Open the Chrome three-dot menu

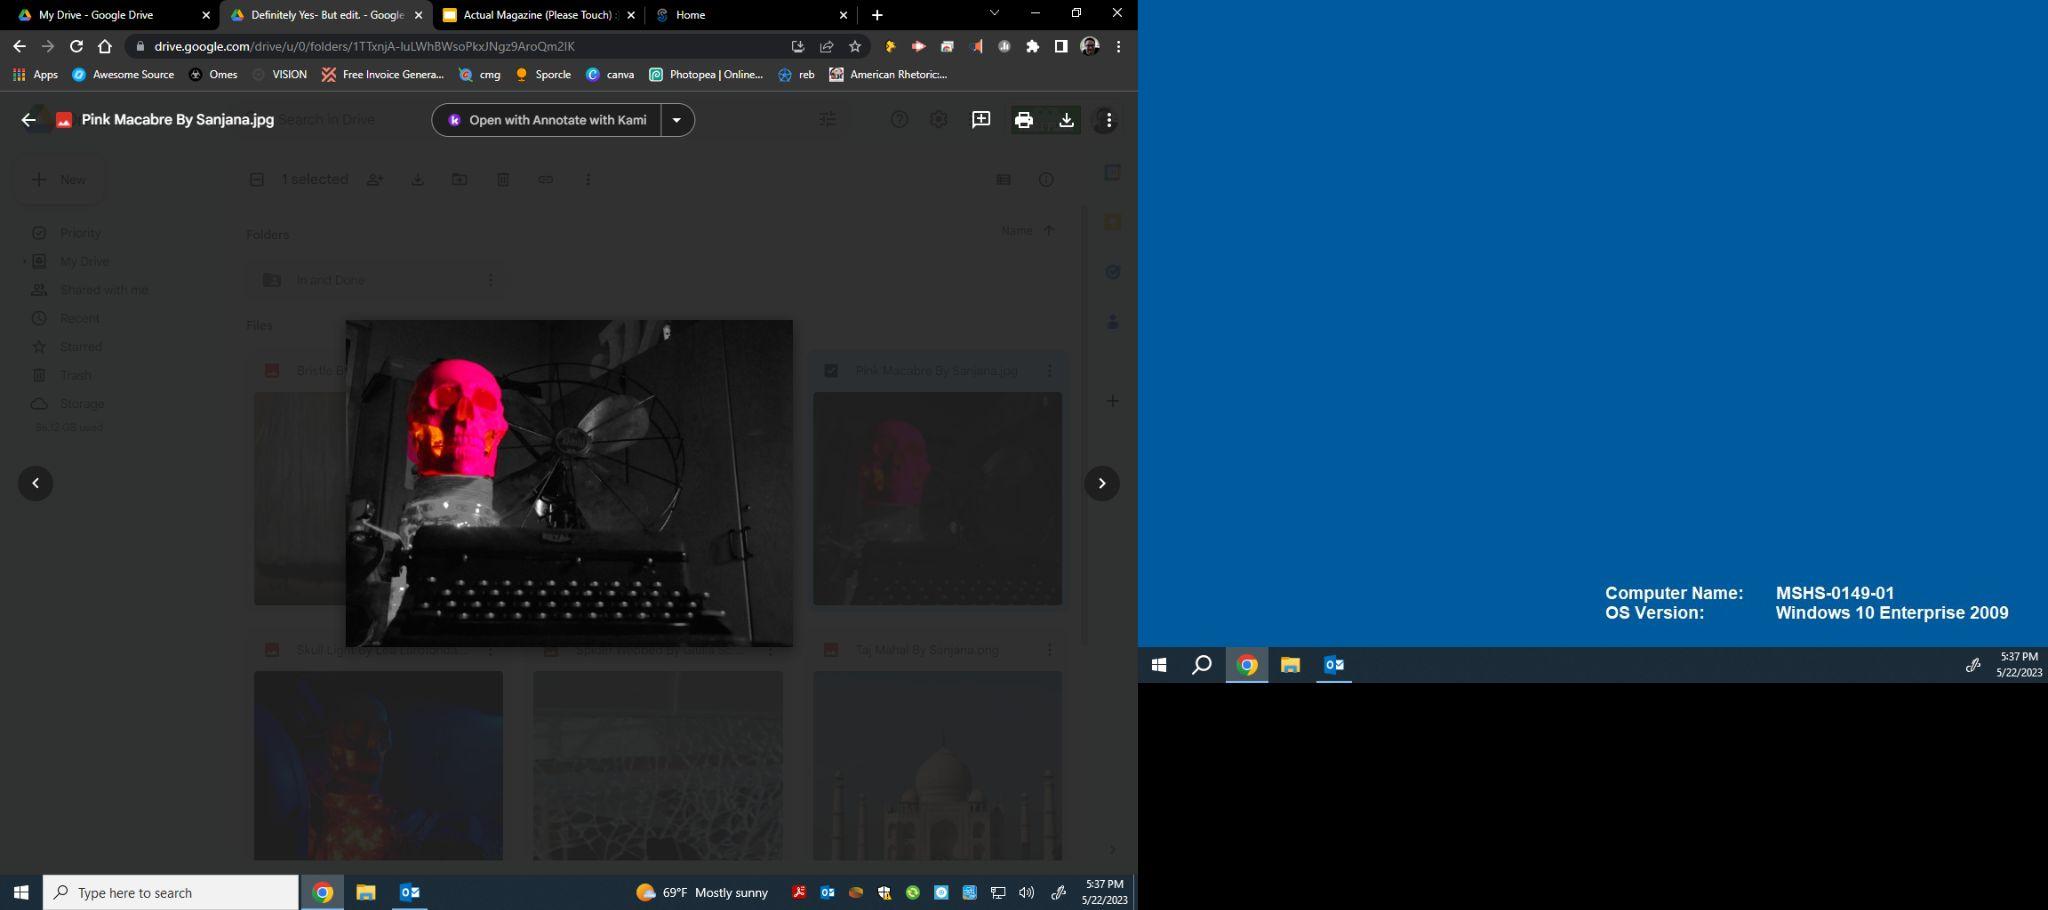pyautogui.click(x=1118, y=46)
